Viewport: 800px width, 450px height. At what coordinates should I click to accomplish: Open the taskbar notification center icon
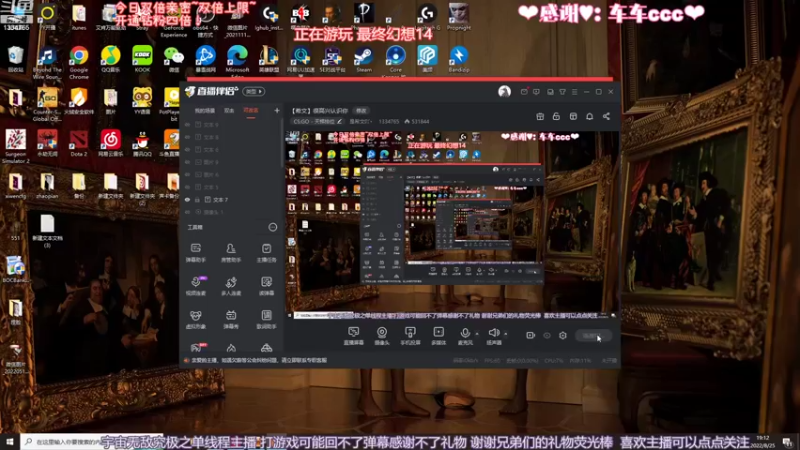[787, 442]
